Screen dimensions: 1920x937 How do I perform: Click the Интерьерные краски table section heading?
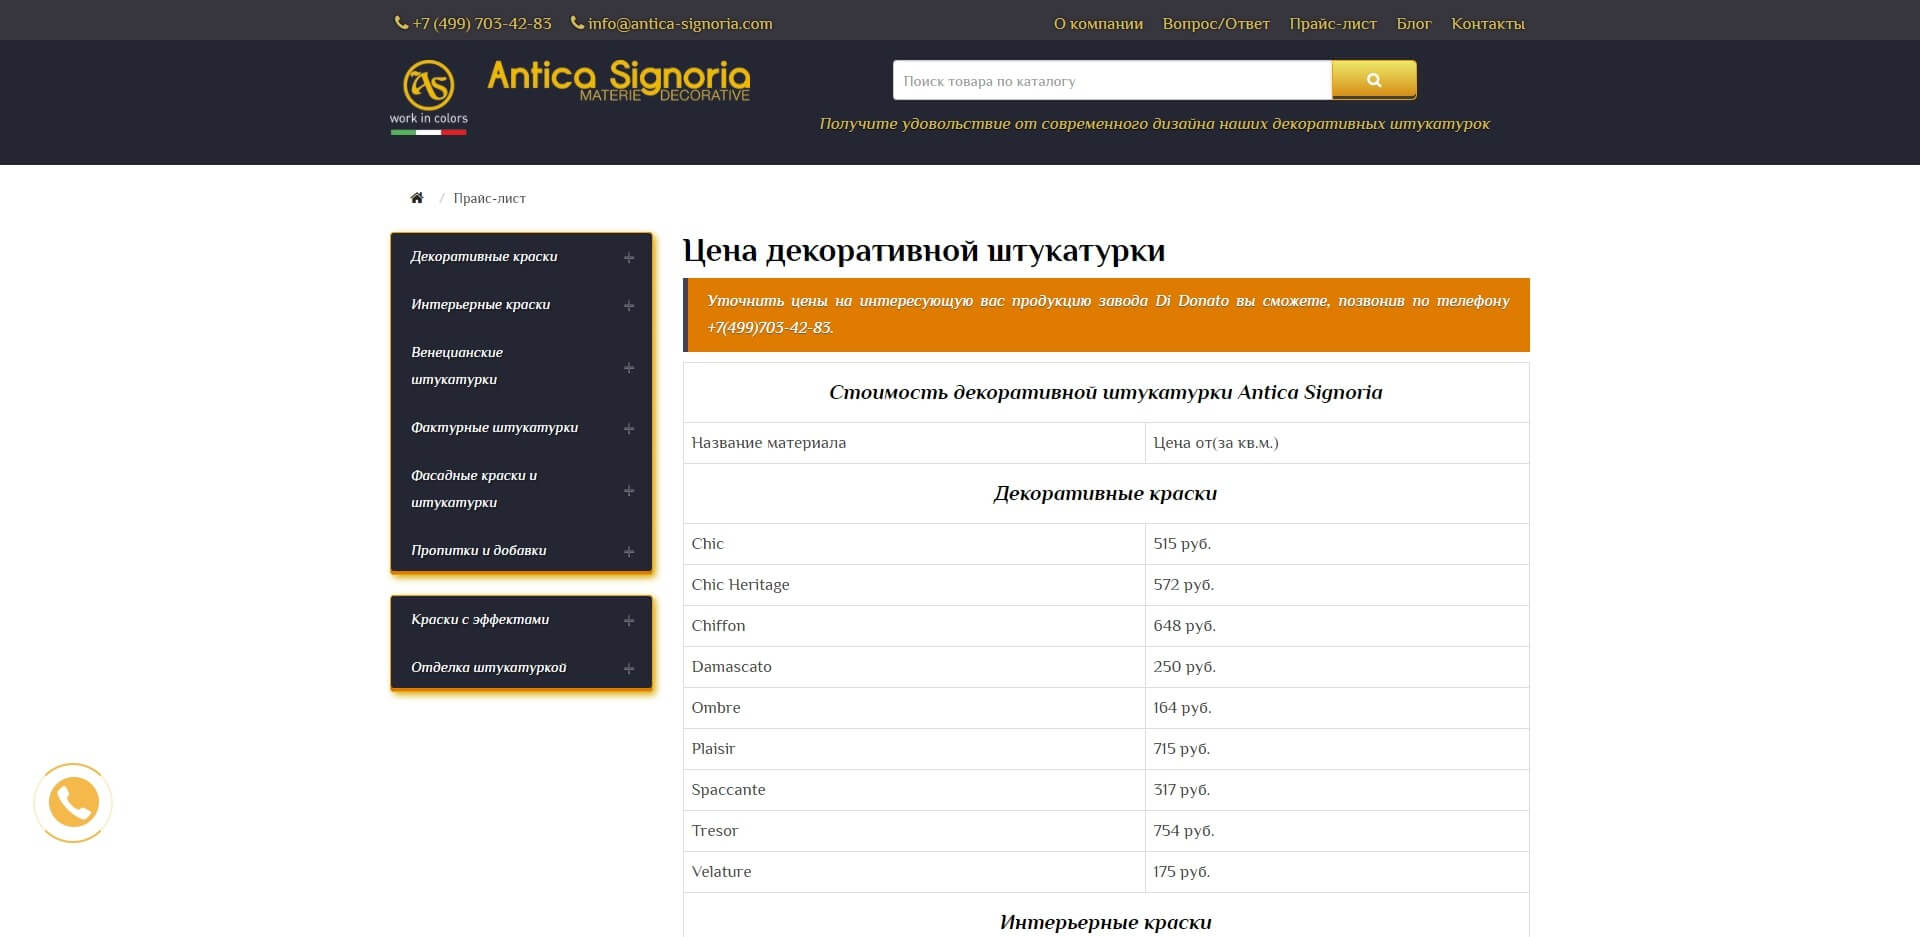(1105, 922)
